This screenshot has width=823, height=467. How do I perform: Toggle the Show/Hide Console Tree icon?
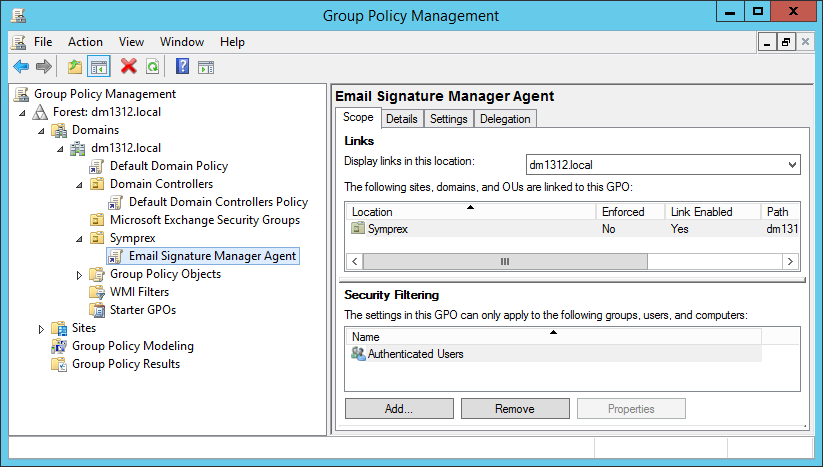point(99,67)
